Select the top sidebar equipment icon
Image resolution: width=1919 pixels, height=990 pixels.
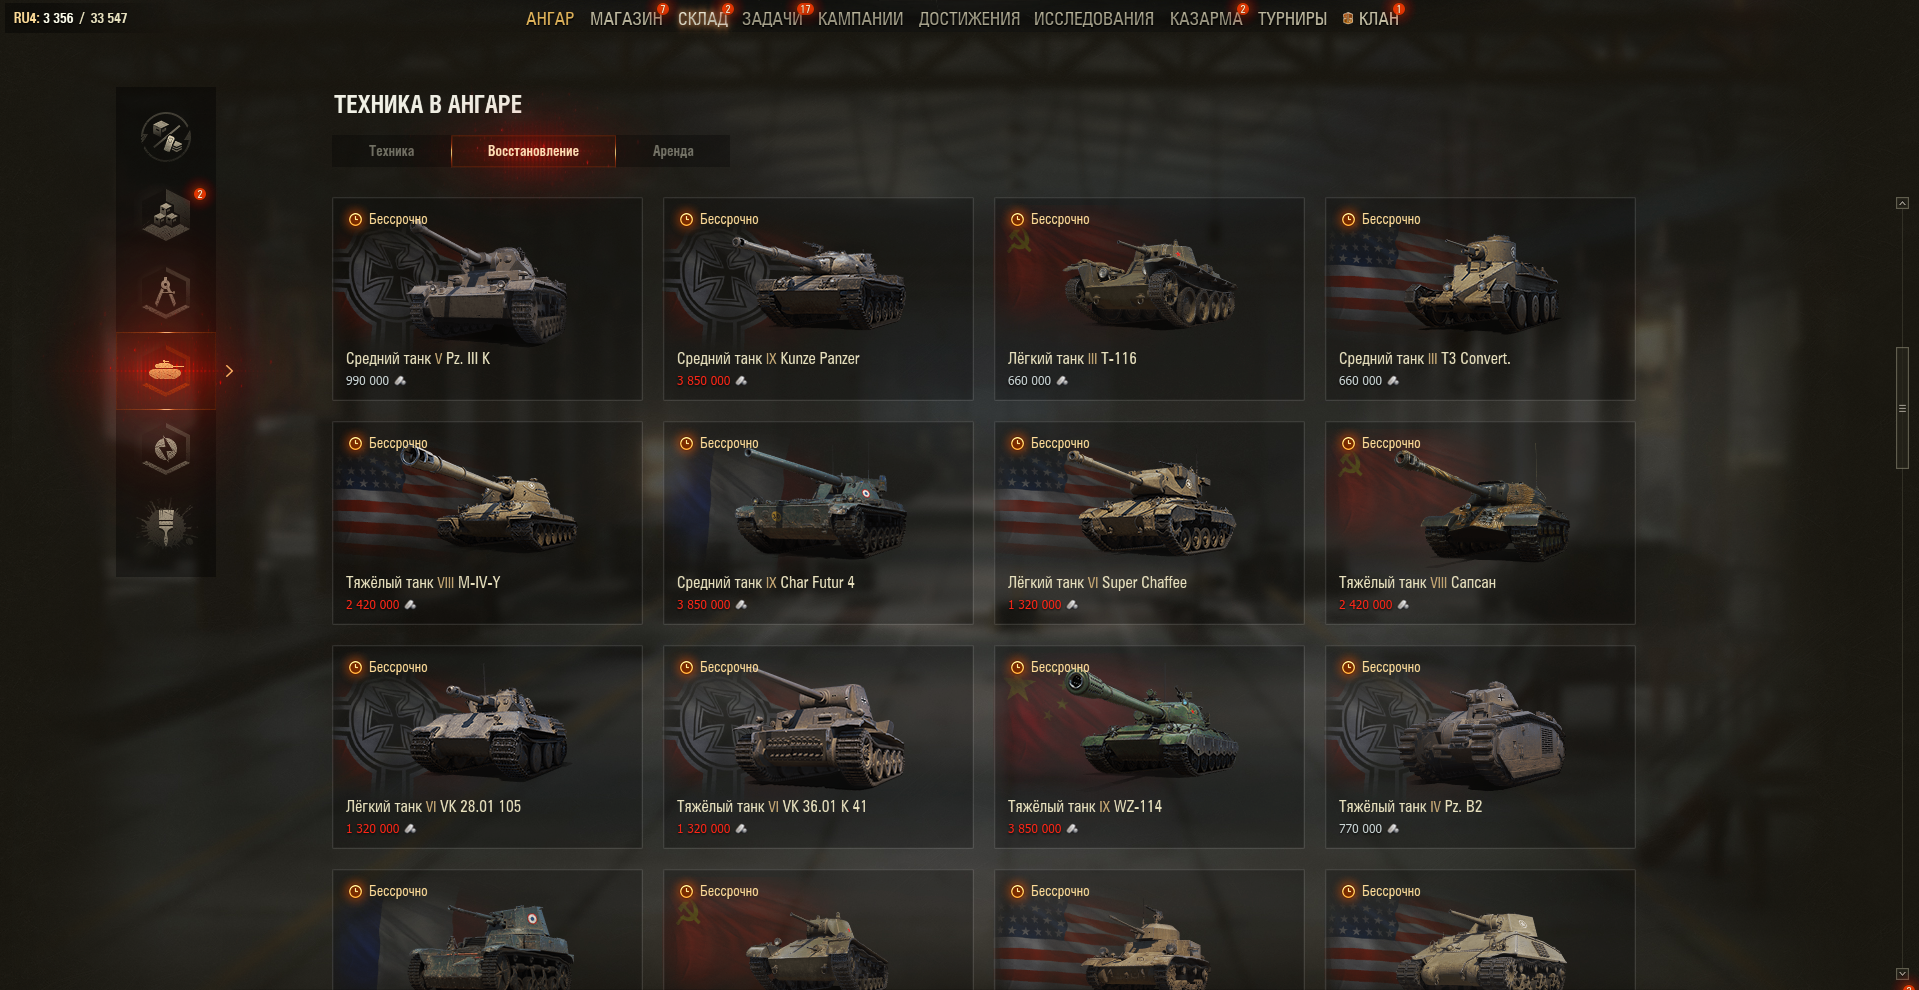tap(166, 136)
